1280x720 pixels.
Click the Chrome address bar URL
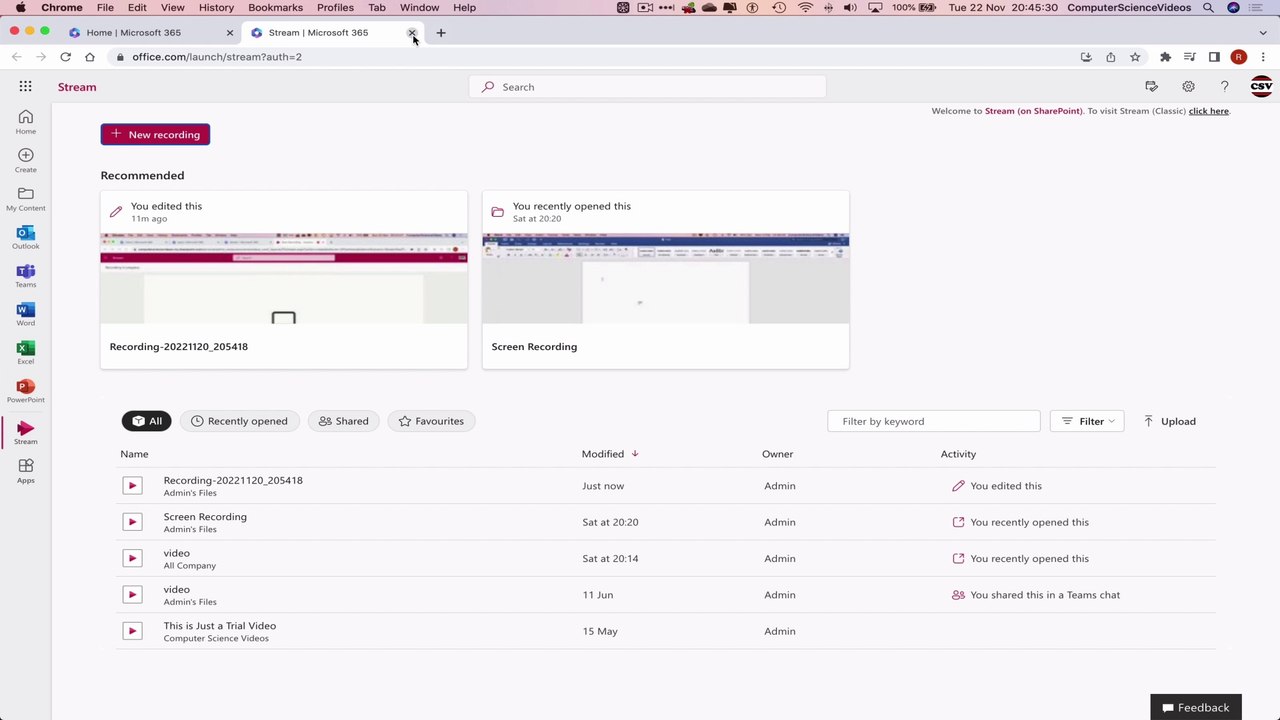coord(217,57)
